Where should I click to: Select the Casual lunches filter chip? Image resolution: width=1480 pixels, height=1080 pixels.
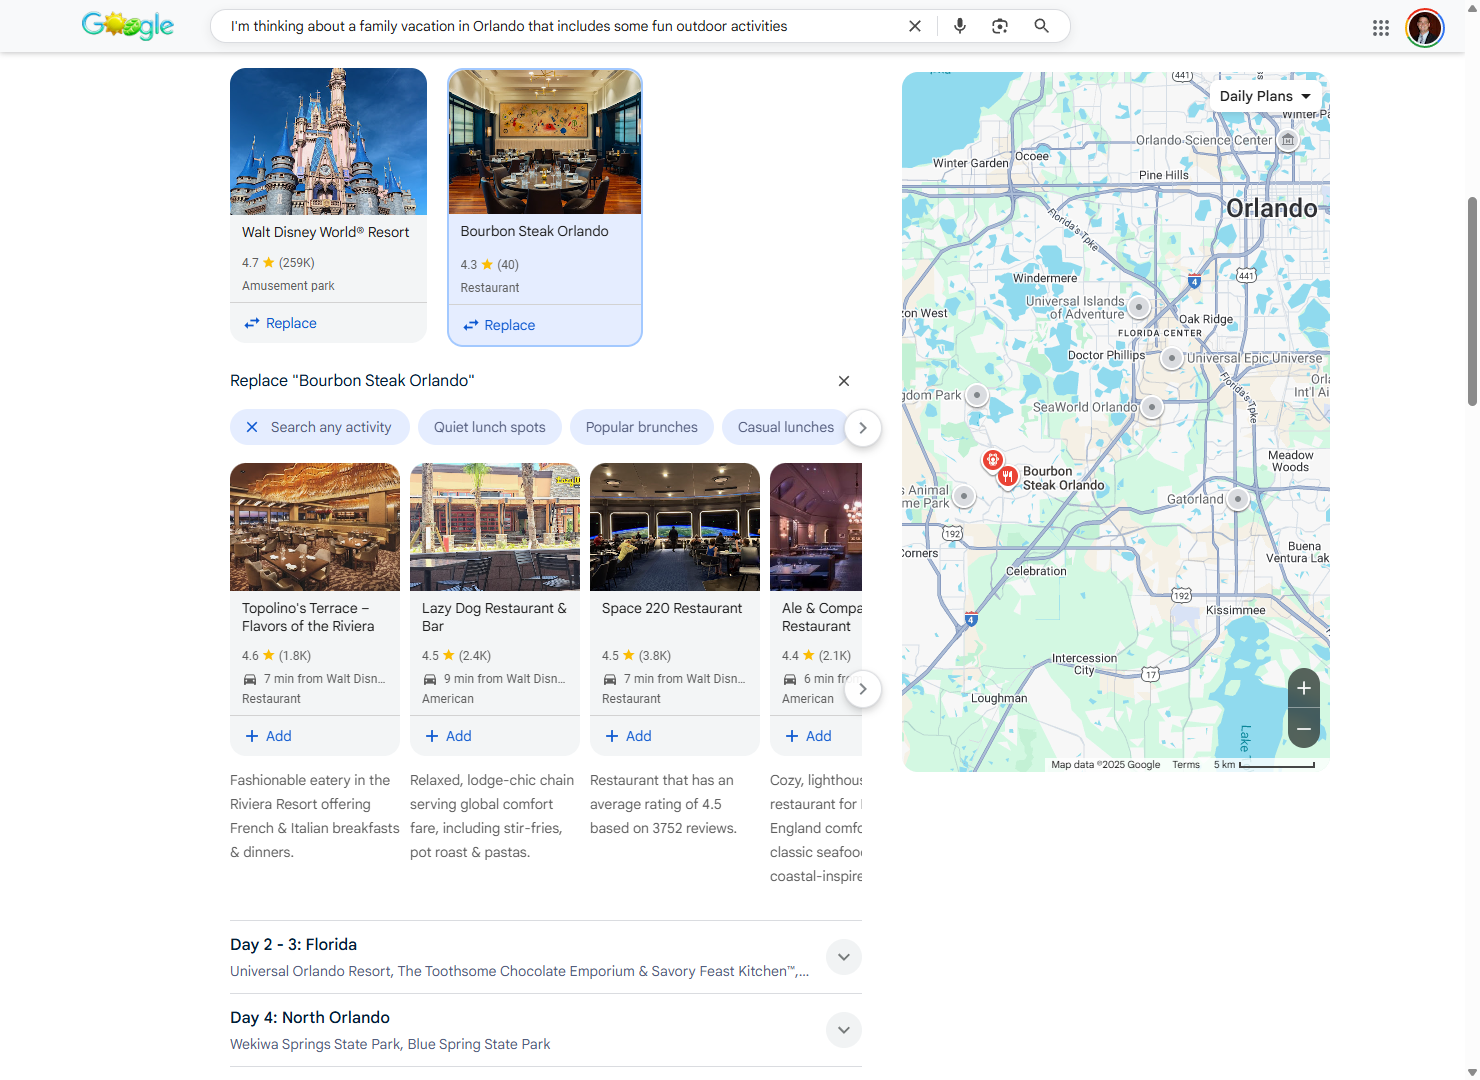(x=785, y=427)
